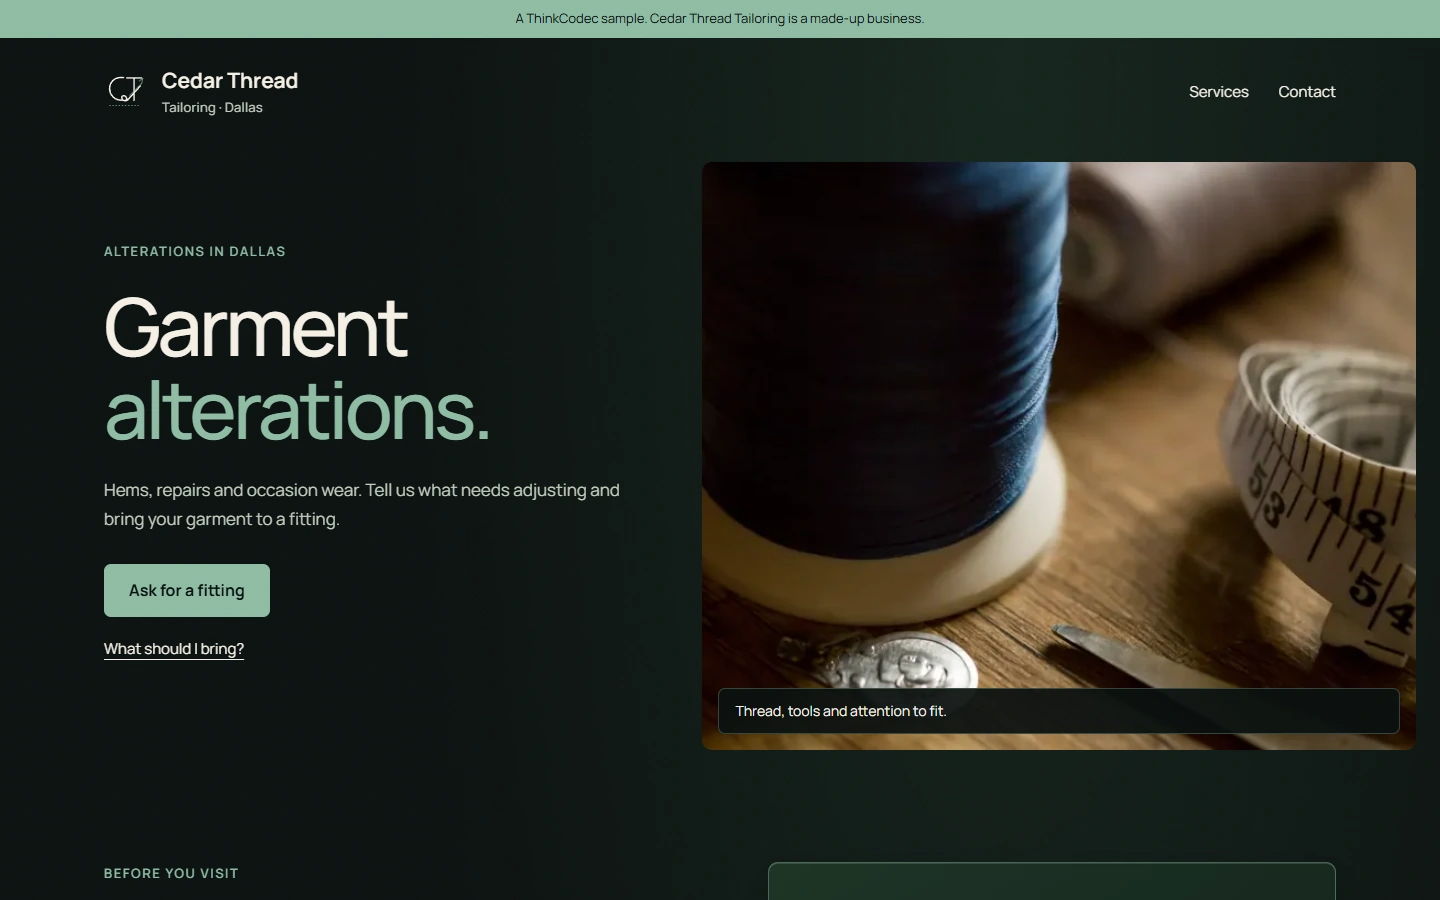The width and height of the screenshot is (1440, 900).
Task: Click the 'Thread, tools and attention to fit.' caption
Action: (x=1058, y=711)
